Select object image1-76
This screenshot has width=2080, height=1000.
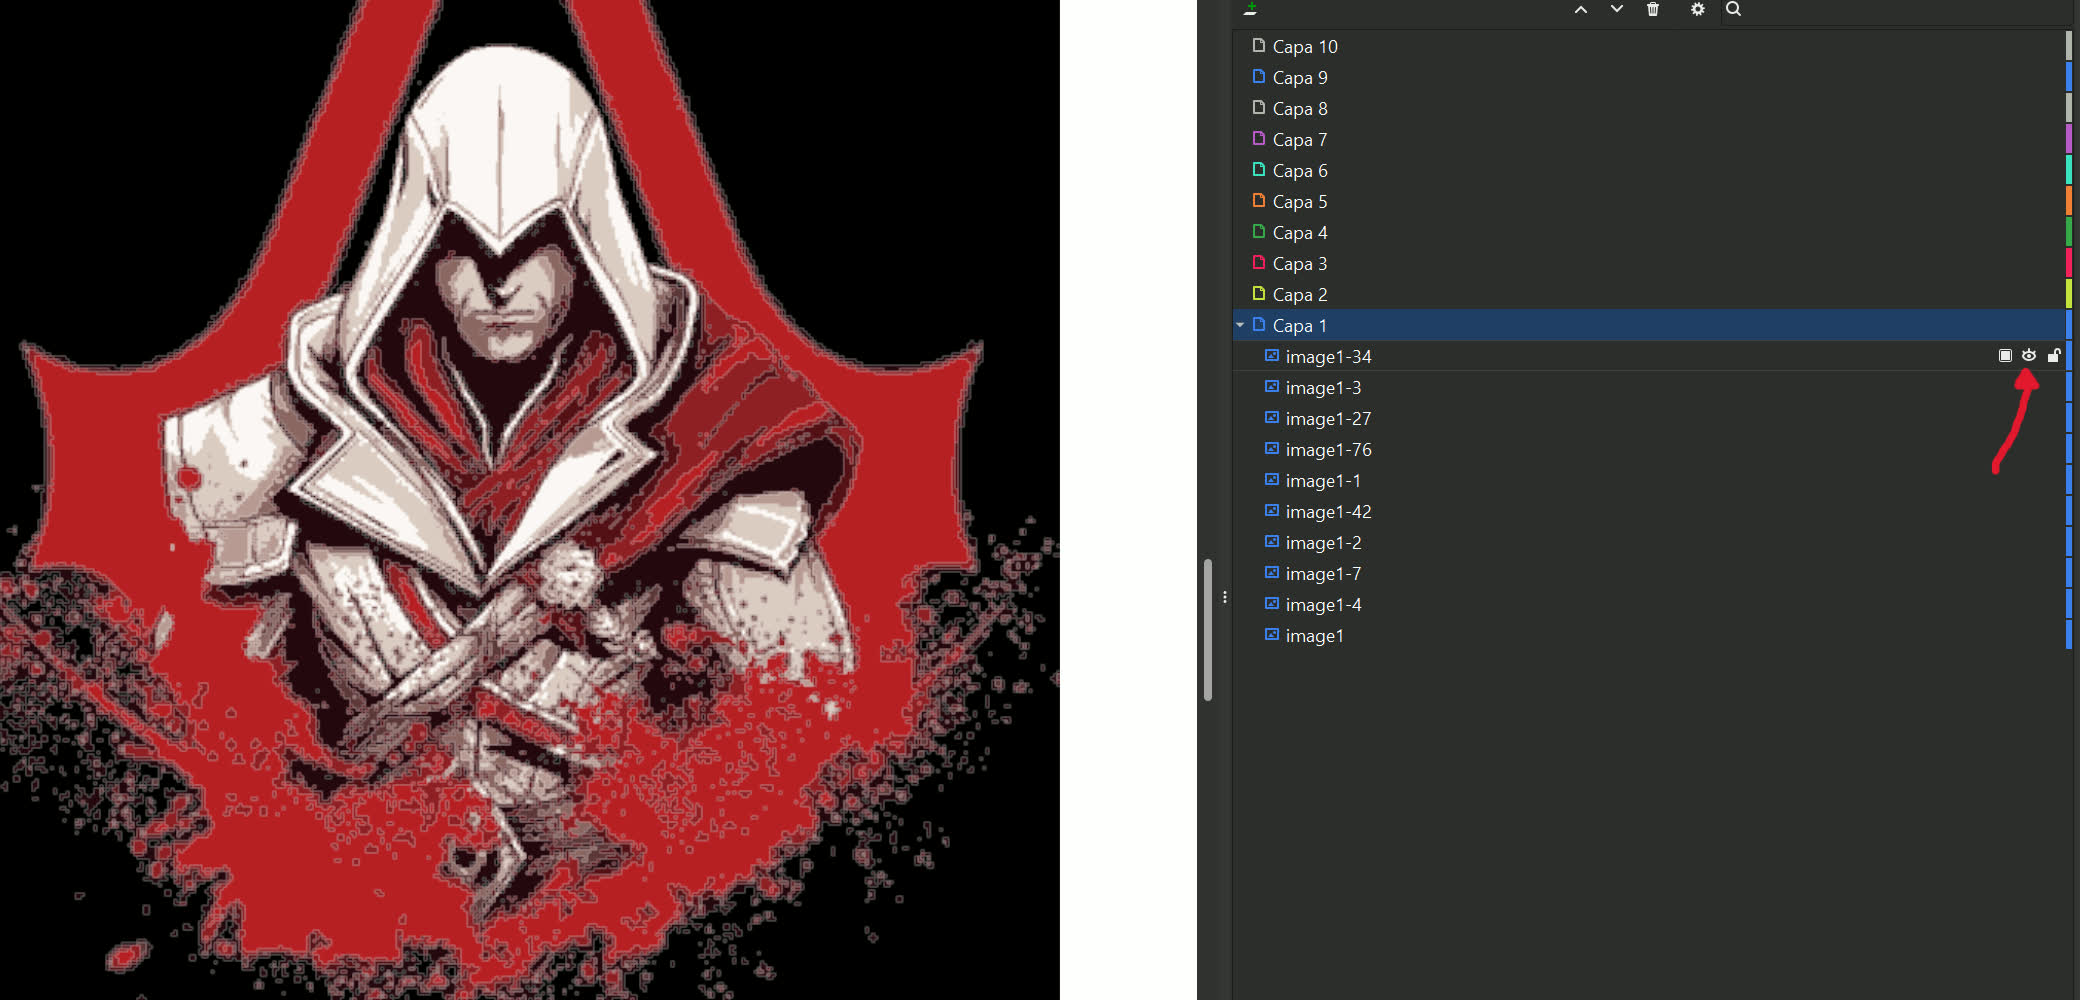coord(1328,449)
